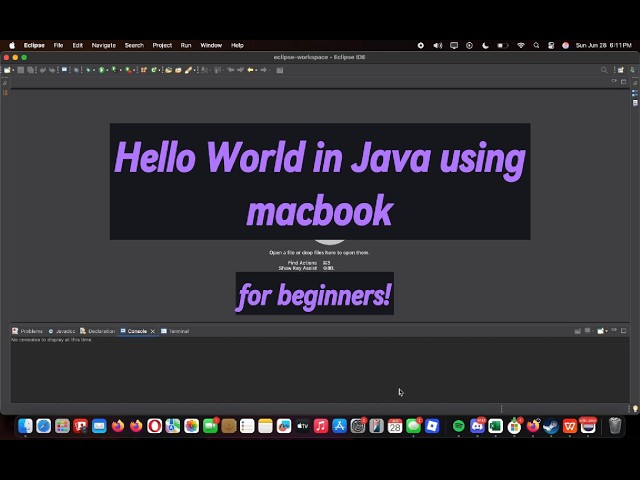Image resolution: width=640 pixels, height=480 pixels.
Task: Maximize the Console panel
Action: pos(624,331)
